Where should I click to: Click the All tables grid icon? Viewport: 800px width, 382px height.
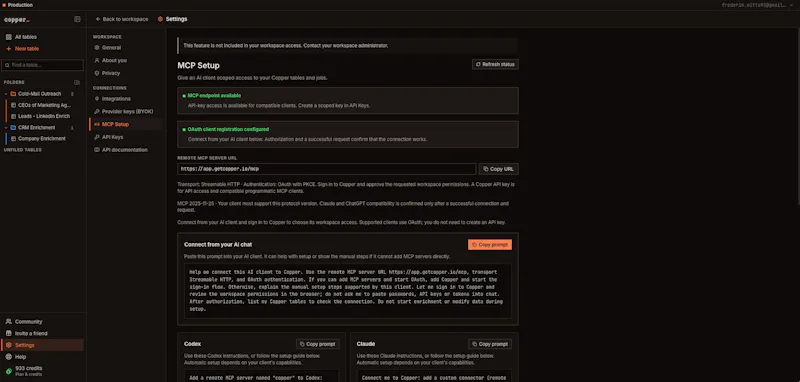(9, 37)
